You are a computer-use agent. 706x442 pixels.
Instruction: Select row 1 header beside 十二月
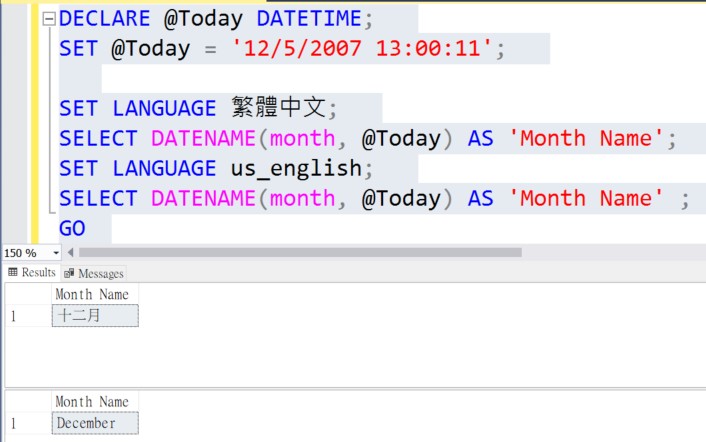tap(28, 316)
